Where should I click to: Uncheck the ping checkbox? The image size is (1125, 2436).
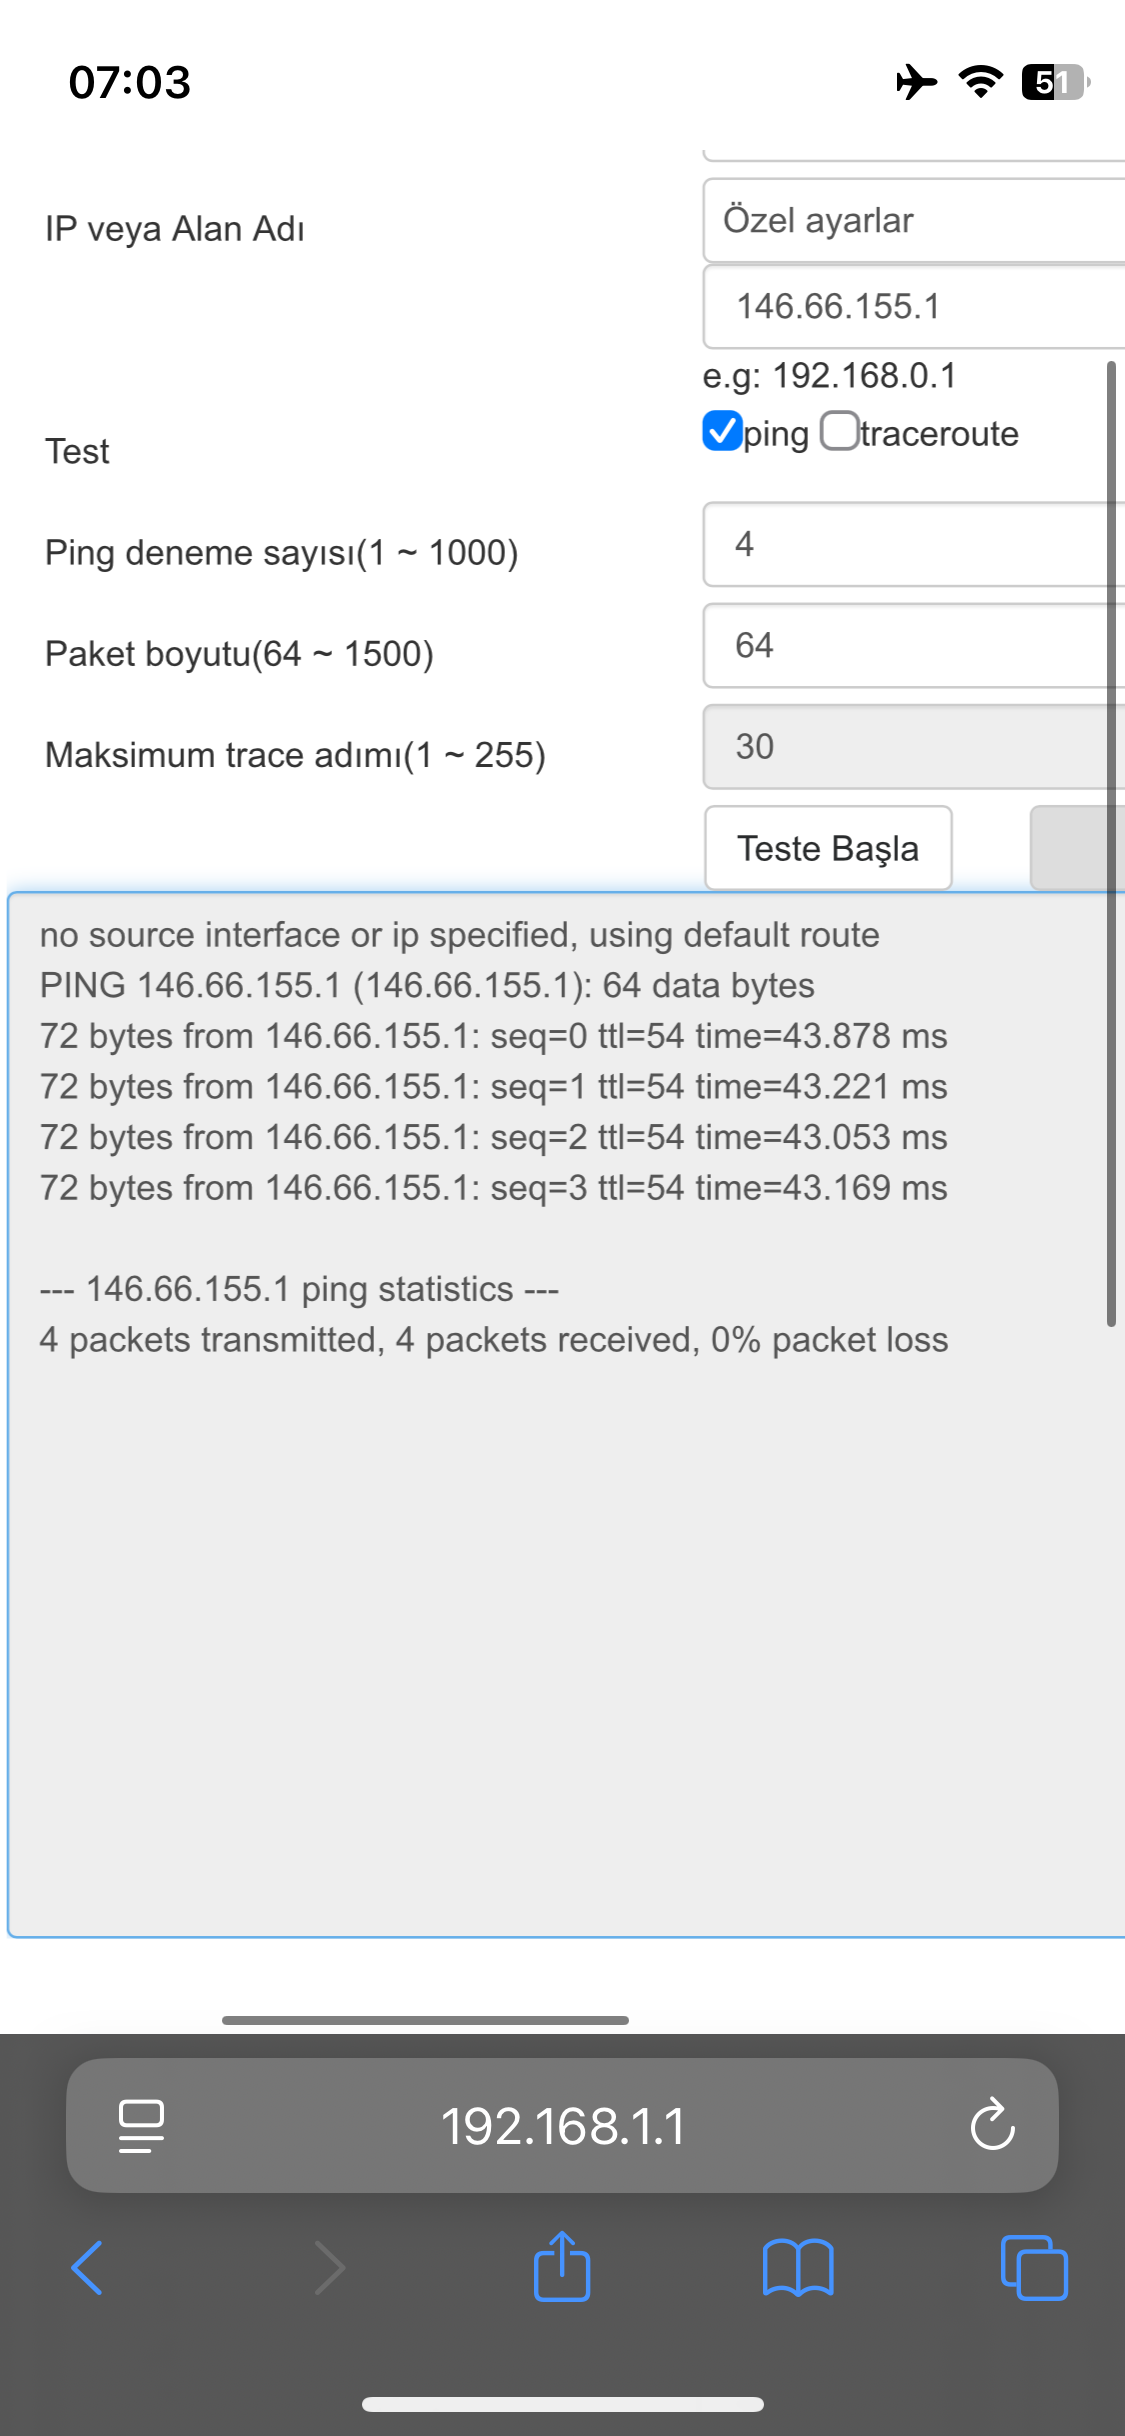pos(722,432)
